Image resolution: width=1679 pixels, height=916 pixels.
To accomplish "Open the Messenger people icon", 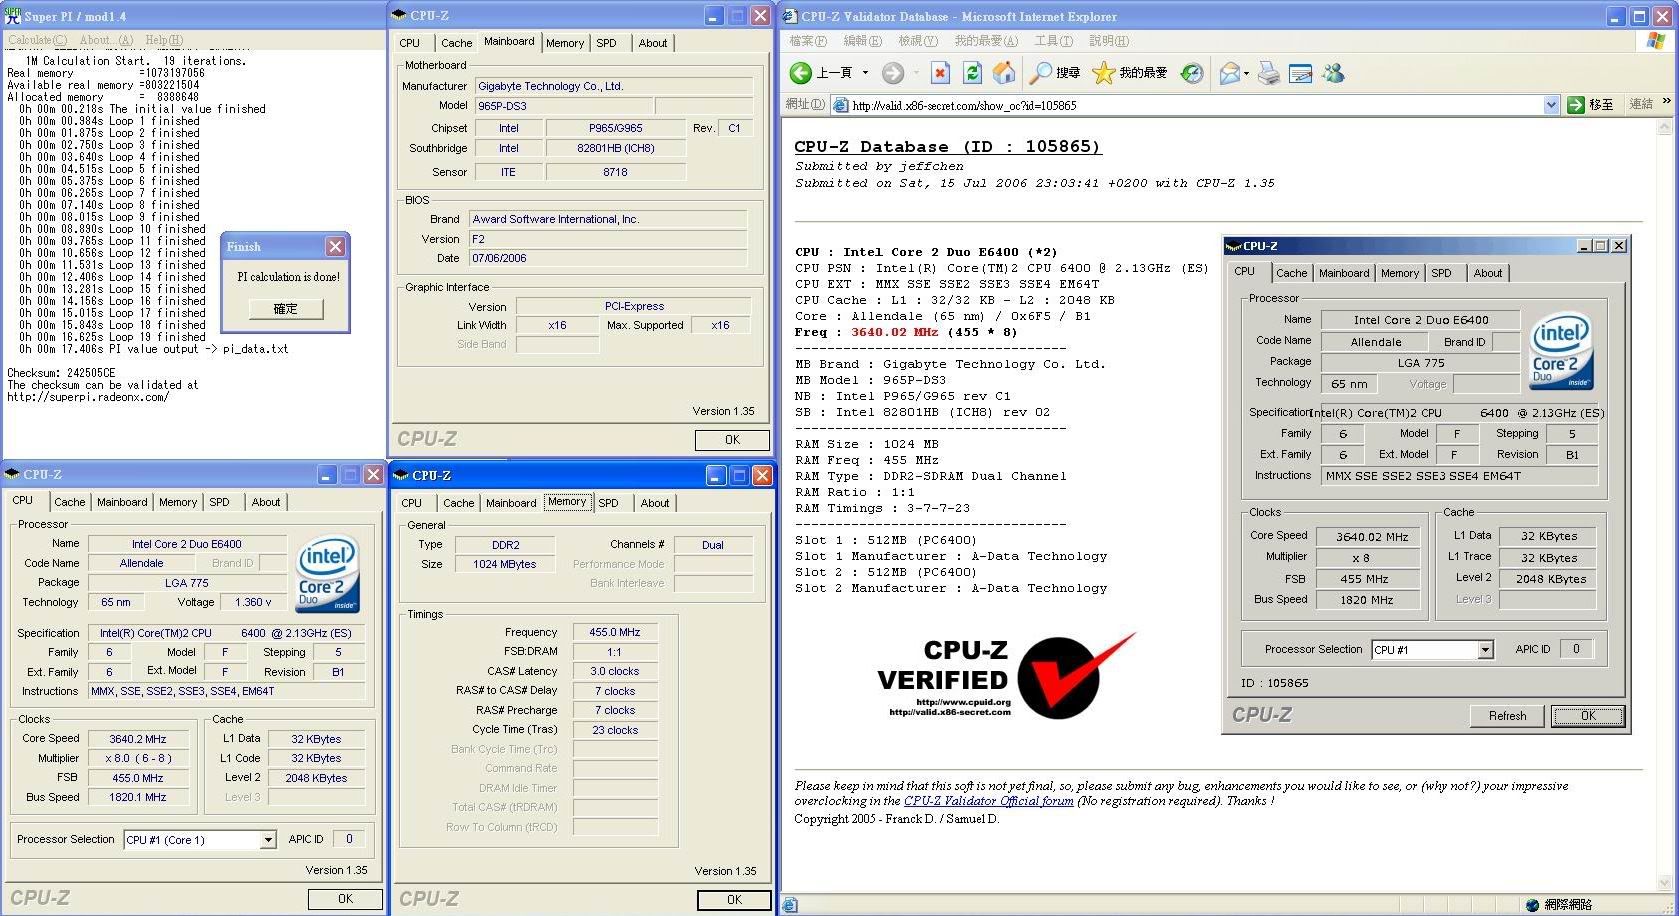I will tap(1333, 73).
